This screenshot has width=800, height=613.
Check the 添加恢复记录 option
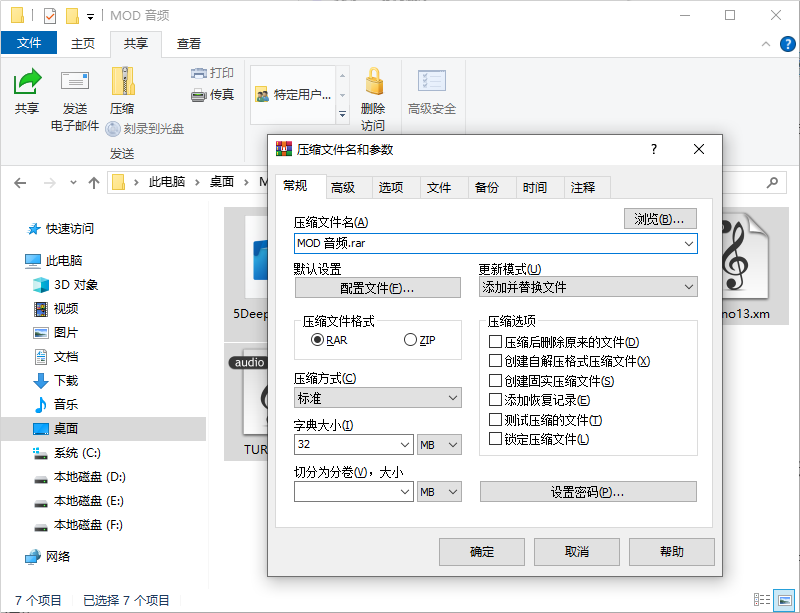pos(494,401)
